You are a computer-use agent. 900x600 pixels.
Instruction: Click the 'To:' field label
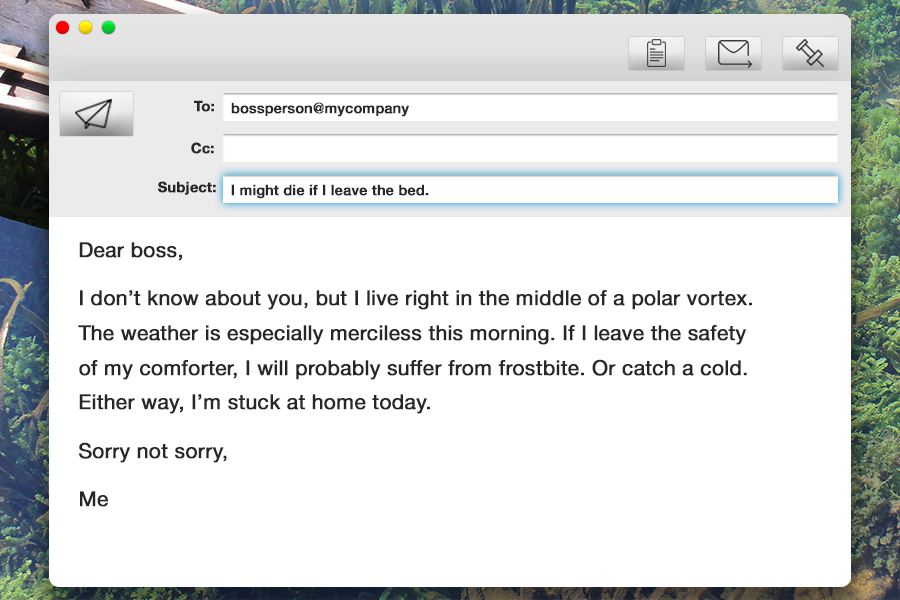tap(203, 106)
